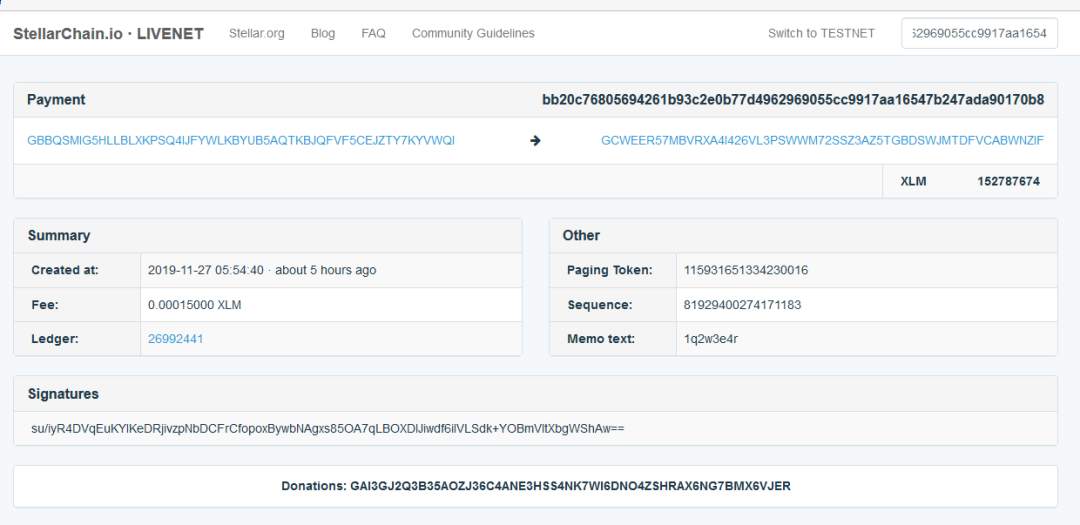Click the 'Paging Token:' label
The width and height of the screenshot is (1080, 525).
(x=610, y=270)
